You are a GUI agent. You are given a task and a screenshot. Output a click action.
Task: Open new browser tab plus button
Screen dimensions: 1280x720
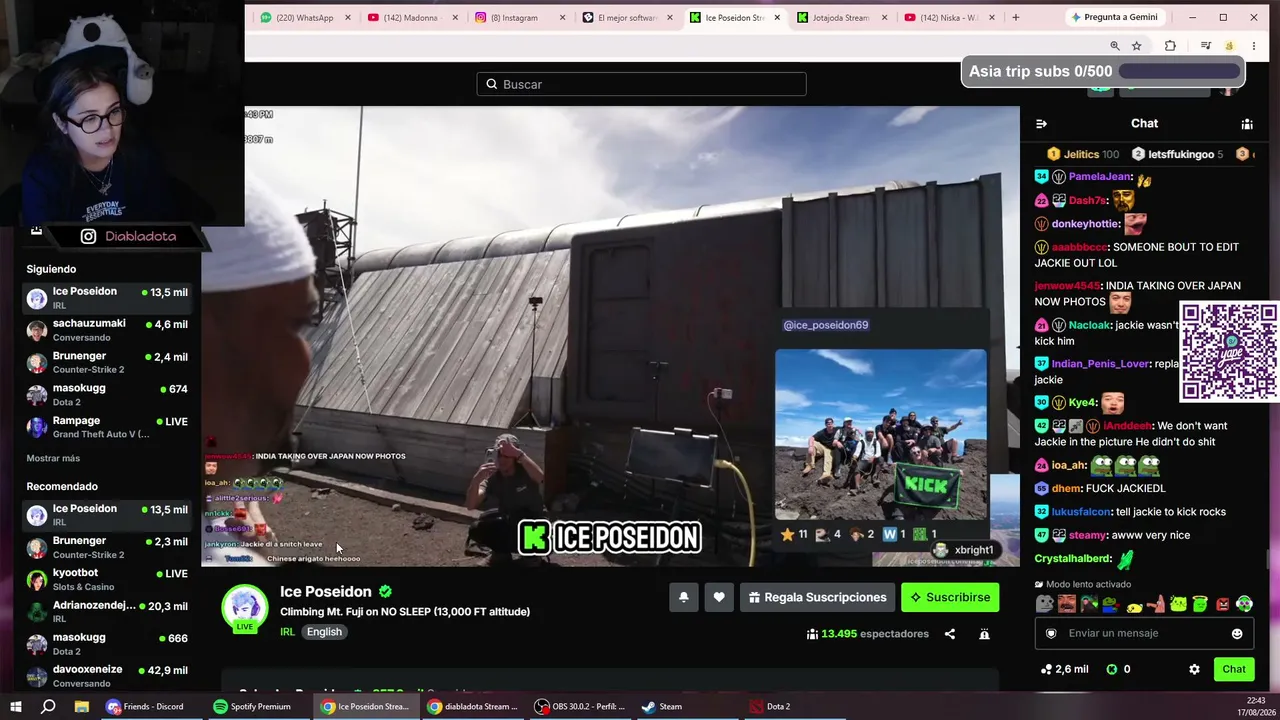1015,17
